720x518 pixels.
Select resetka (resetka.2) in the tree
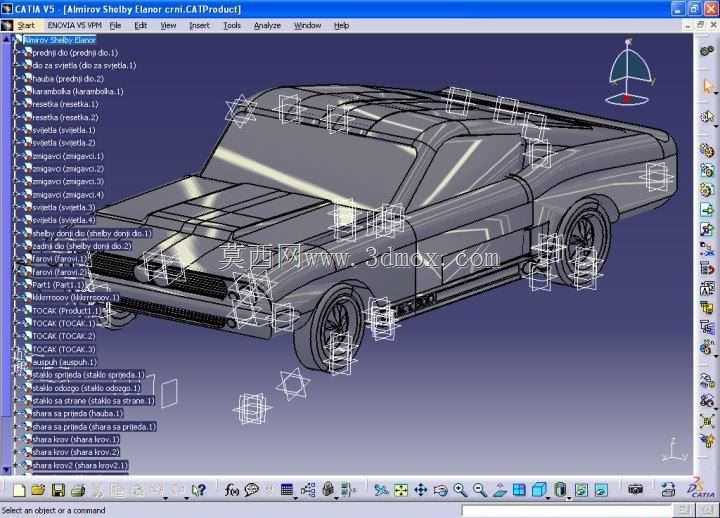coord(65,117)
